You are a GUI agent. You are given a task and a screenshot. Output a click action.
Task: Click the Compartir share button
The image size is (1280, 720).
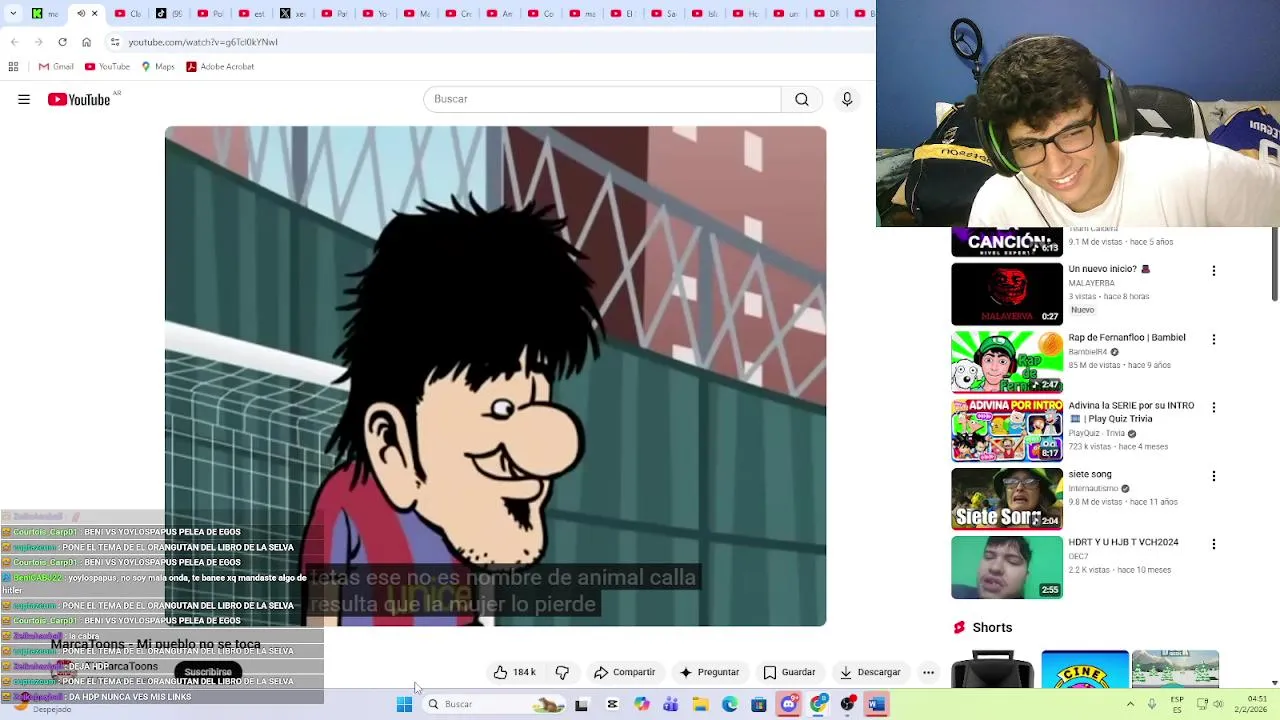(x=624, y=672)
